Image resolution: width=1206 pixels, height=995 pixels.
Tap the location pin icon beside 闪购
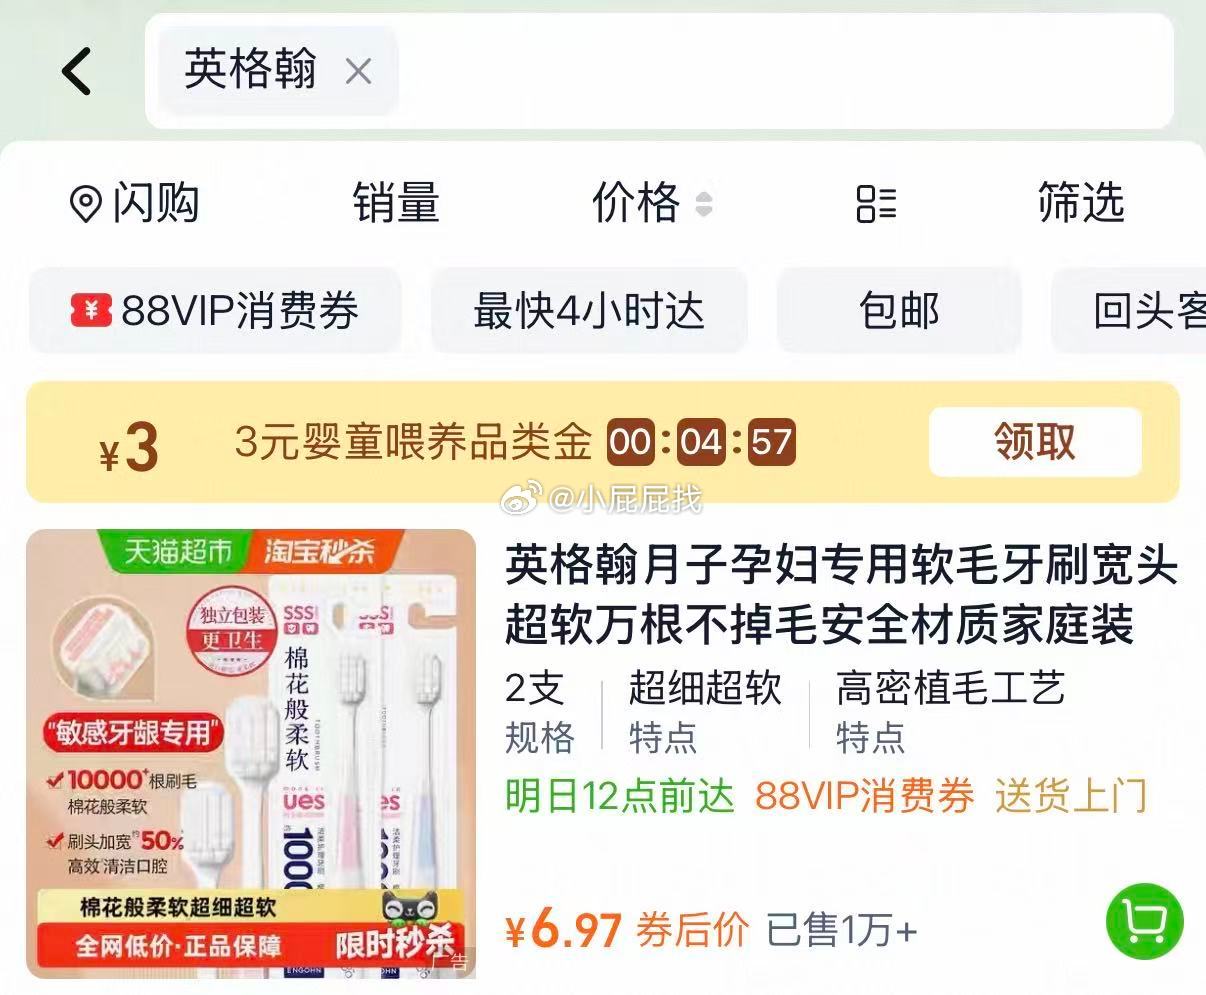click(x=86, y=204)
